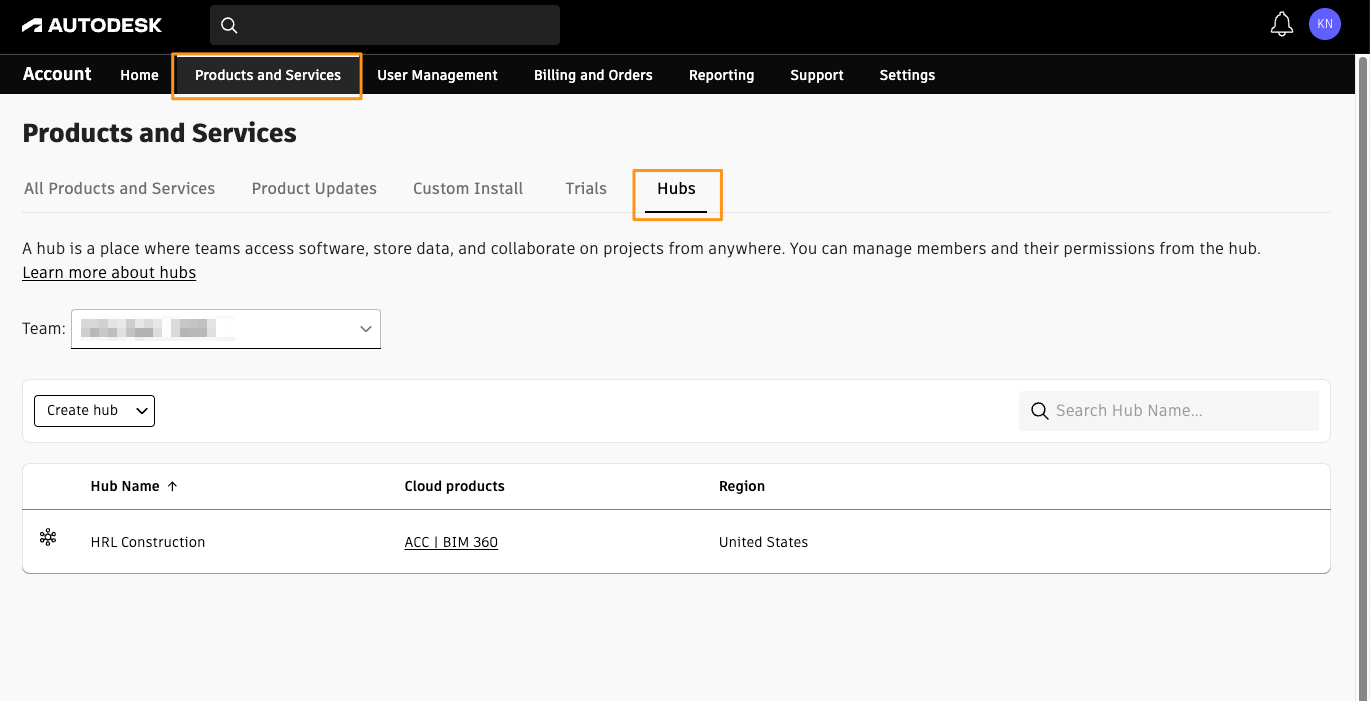Select the Hubs tab
This screenshot has width=1370, height=701.
[676, 189]
